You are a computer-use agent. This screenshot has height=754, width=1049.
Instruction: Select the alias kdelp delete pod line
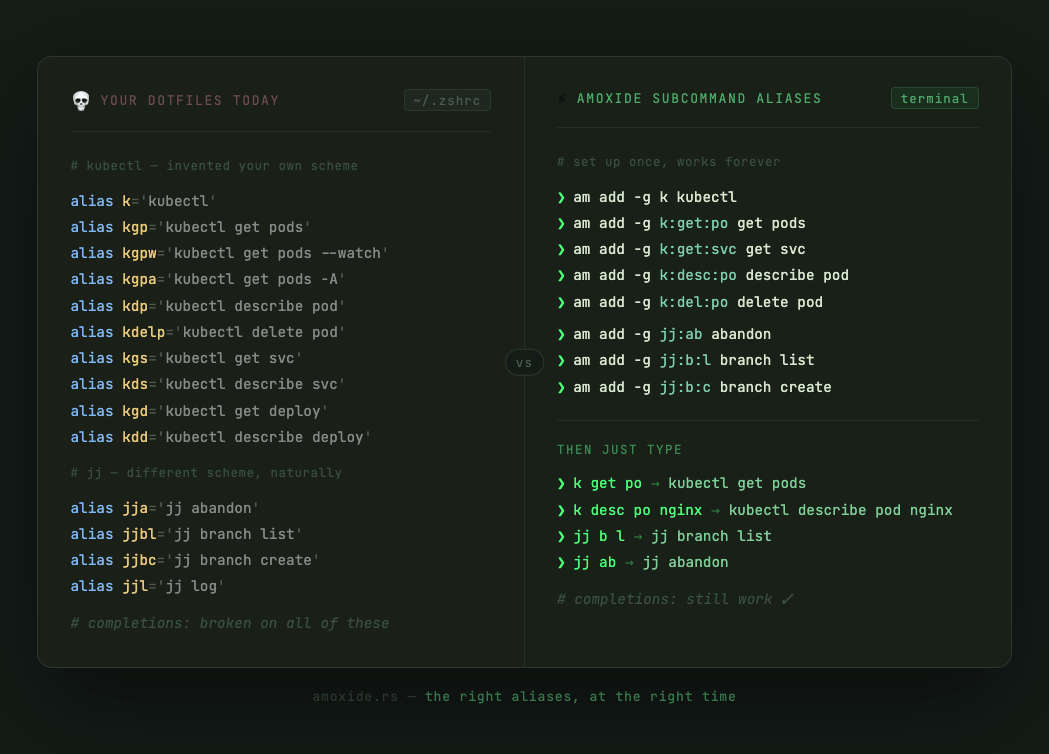[207, 333]
